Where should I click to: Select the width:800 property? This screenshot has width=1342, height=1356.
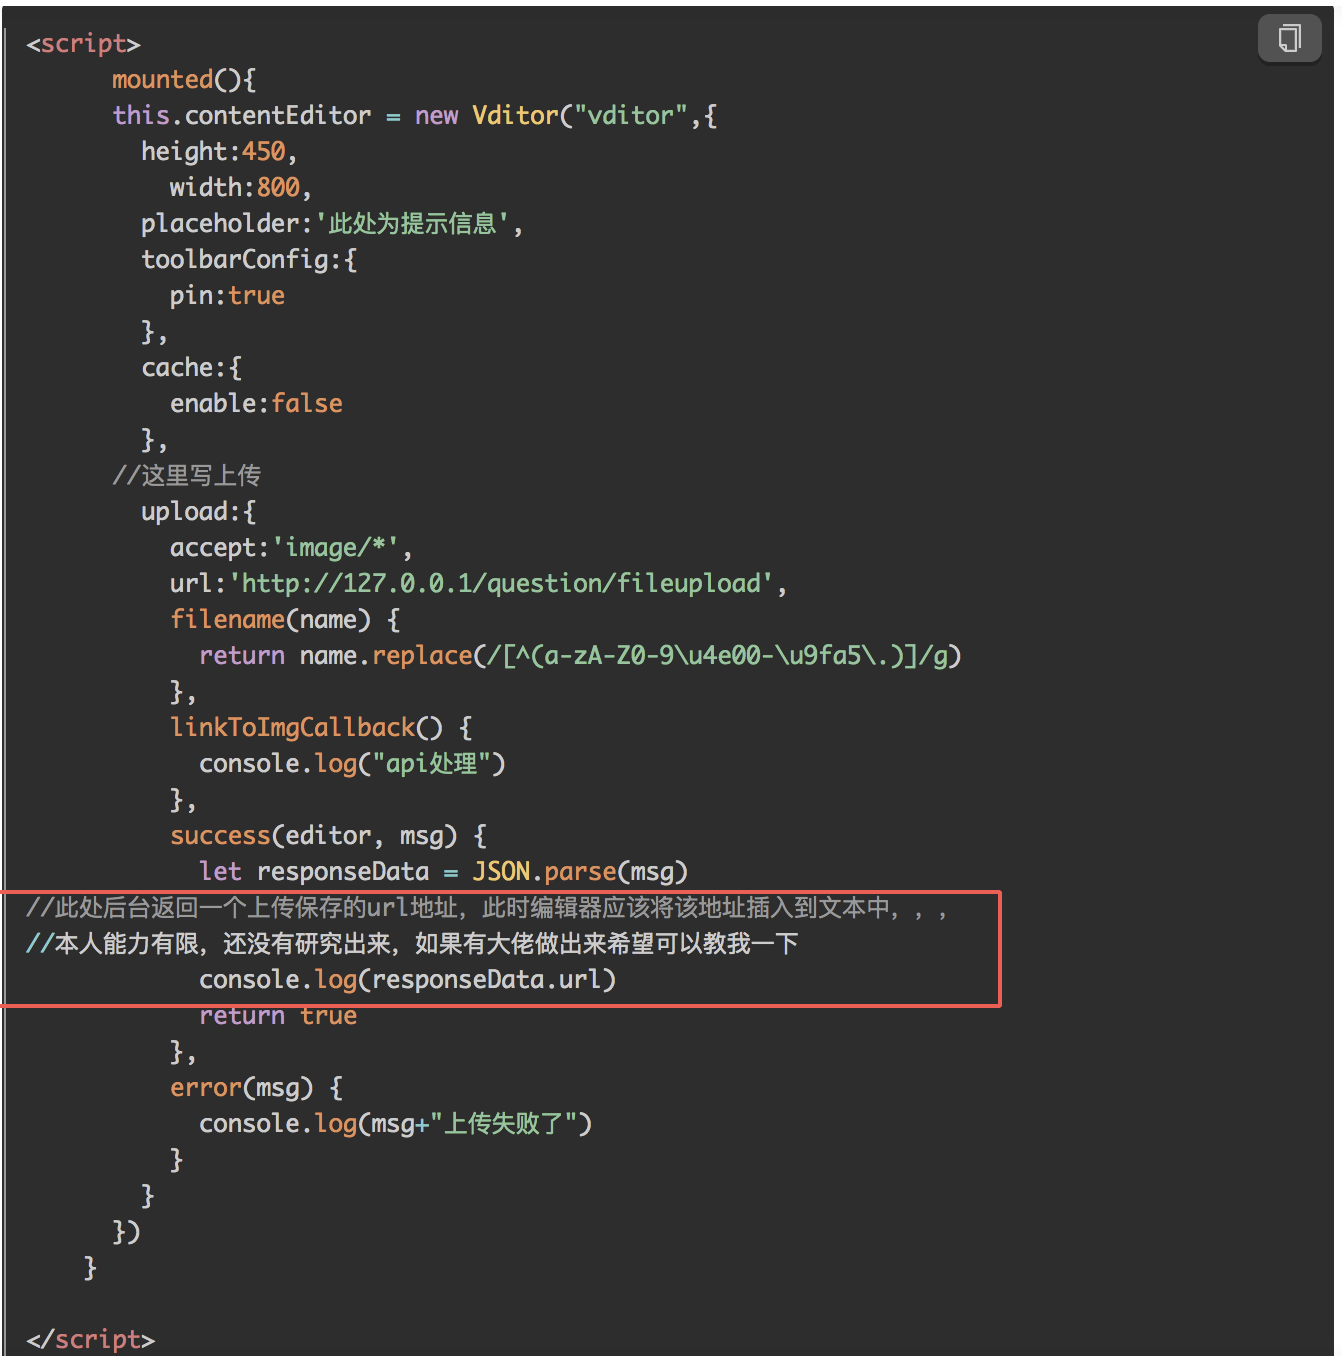pyautogui.click(x=237, y=187)
